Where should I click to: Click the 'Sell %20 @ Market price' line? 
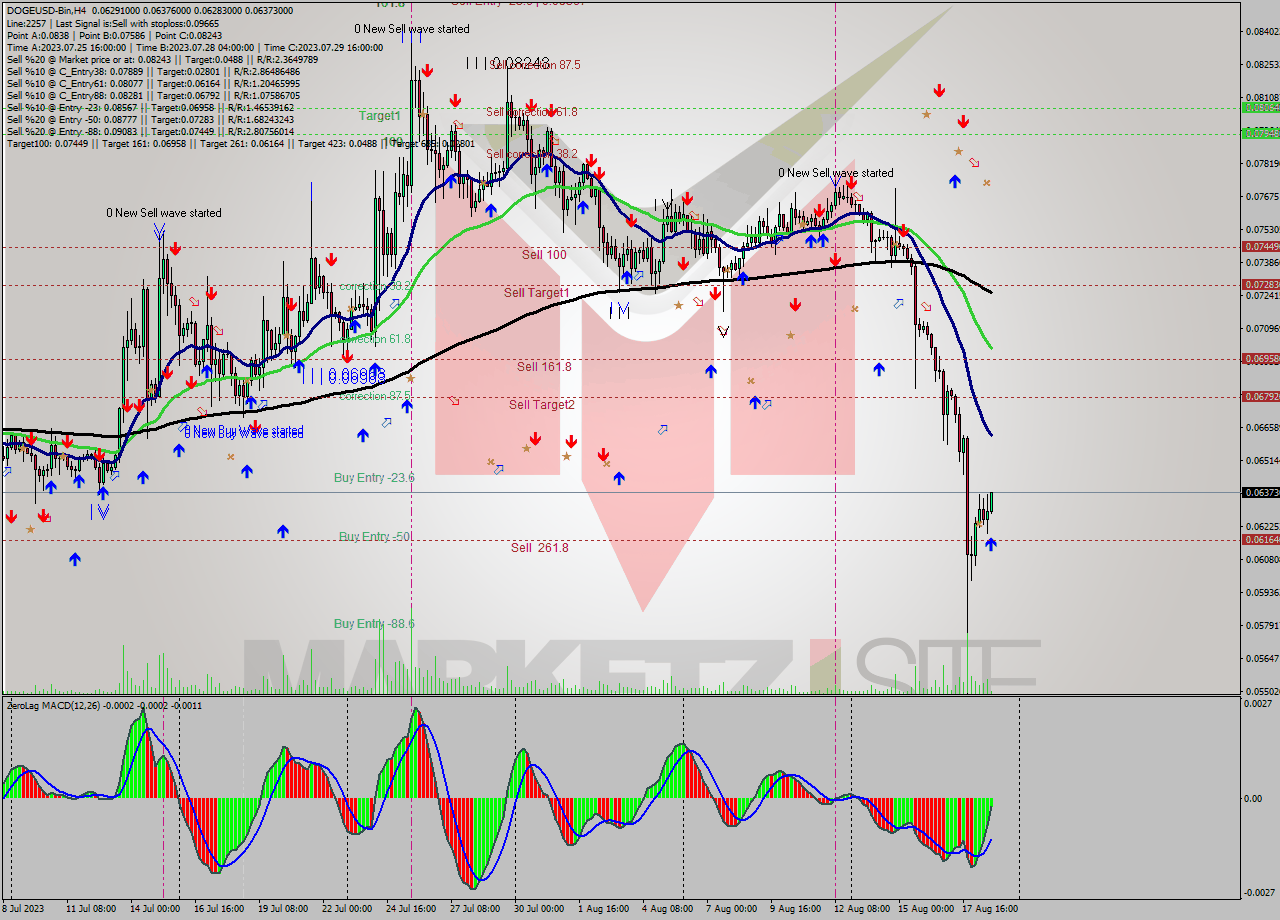pos(162,59)
